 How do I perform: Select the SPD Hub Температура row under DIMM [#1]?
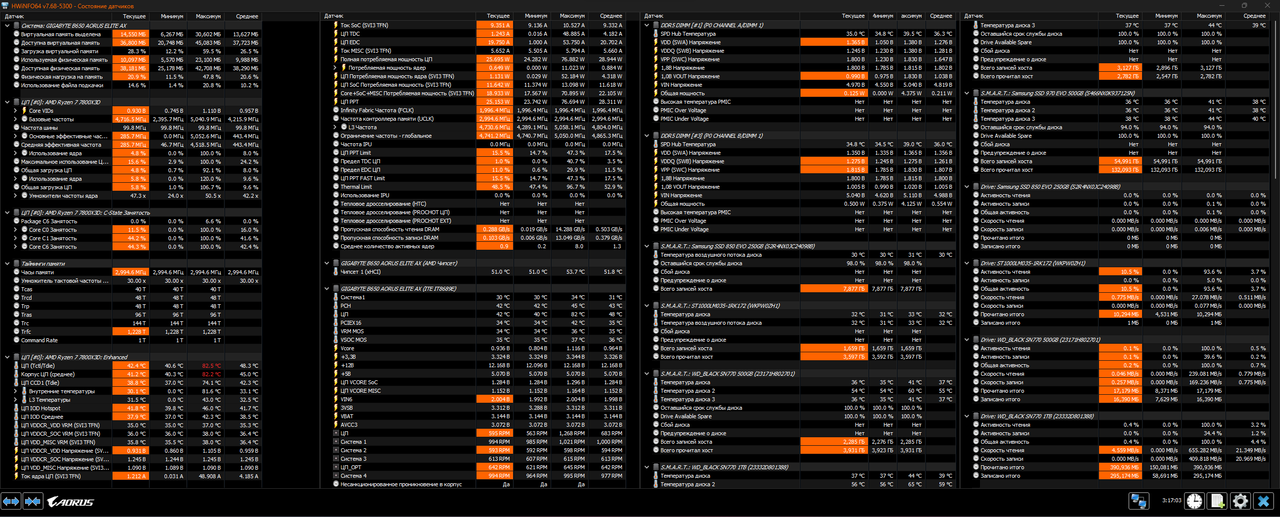point(800,33)
